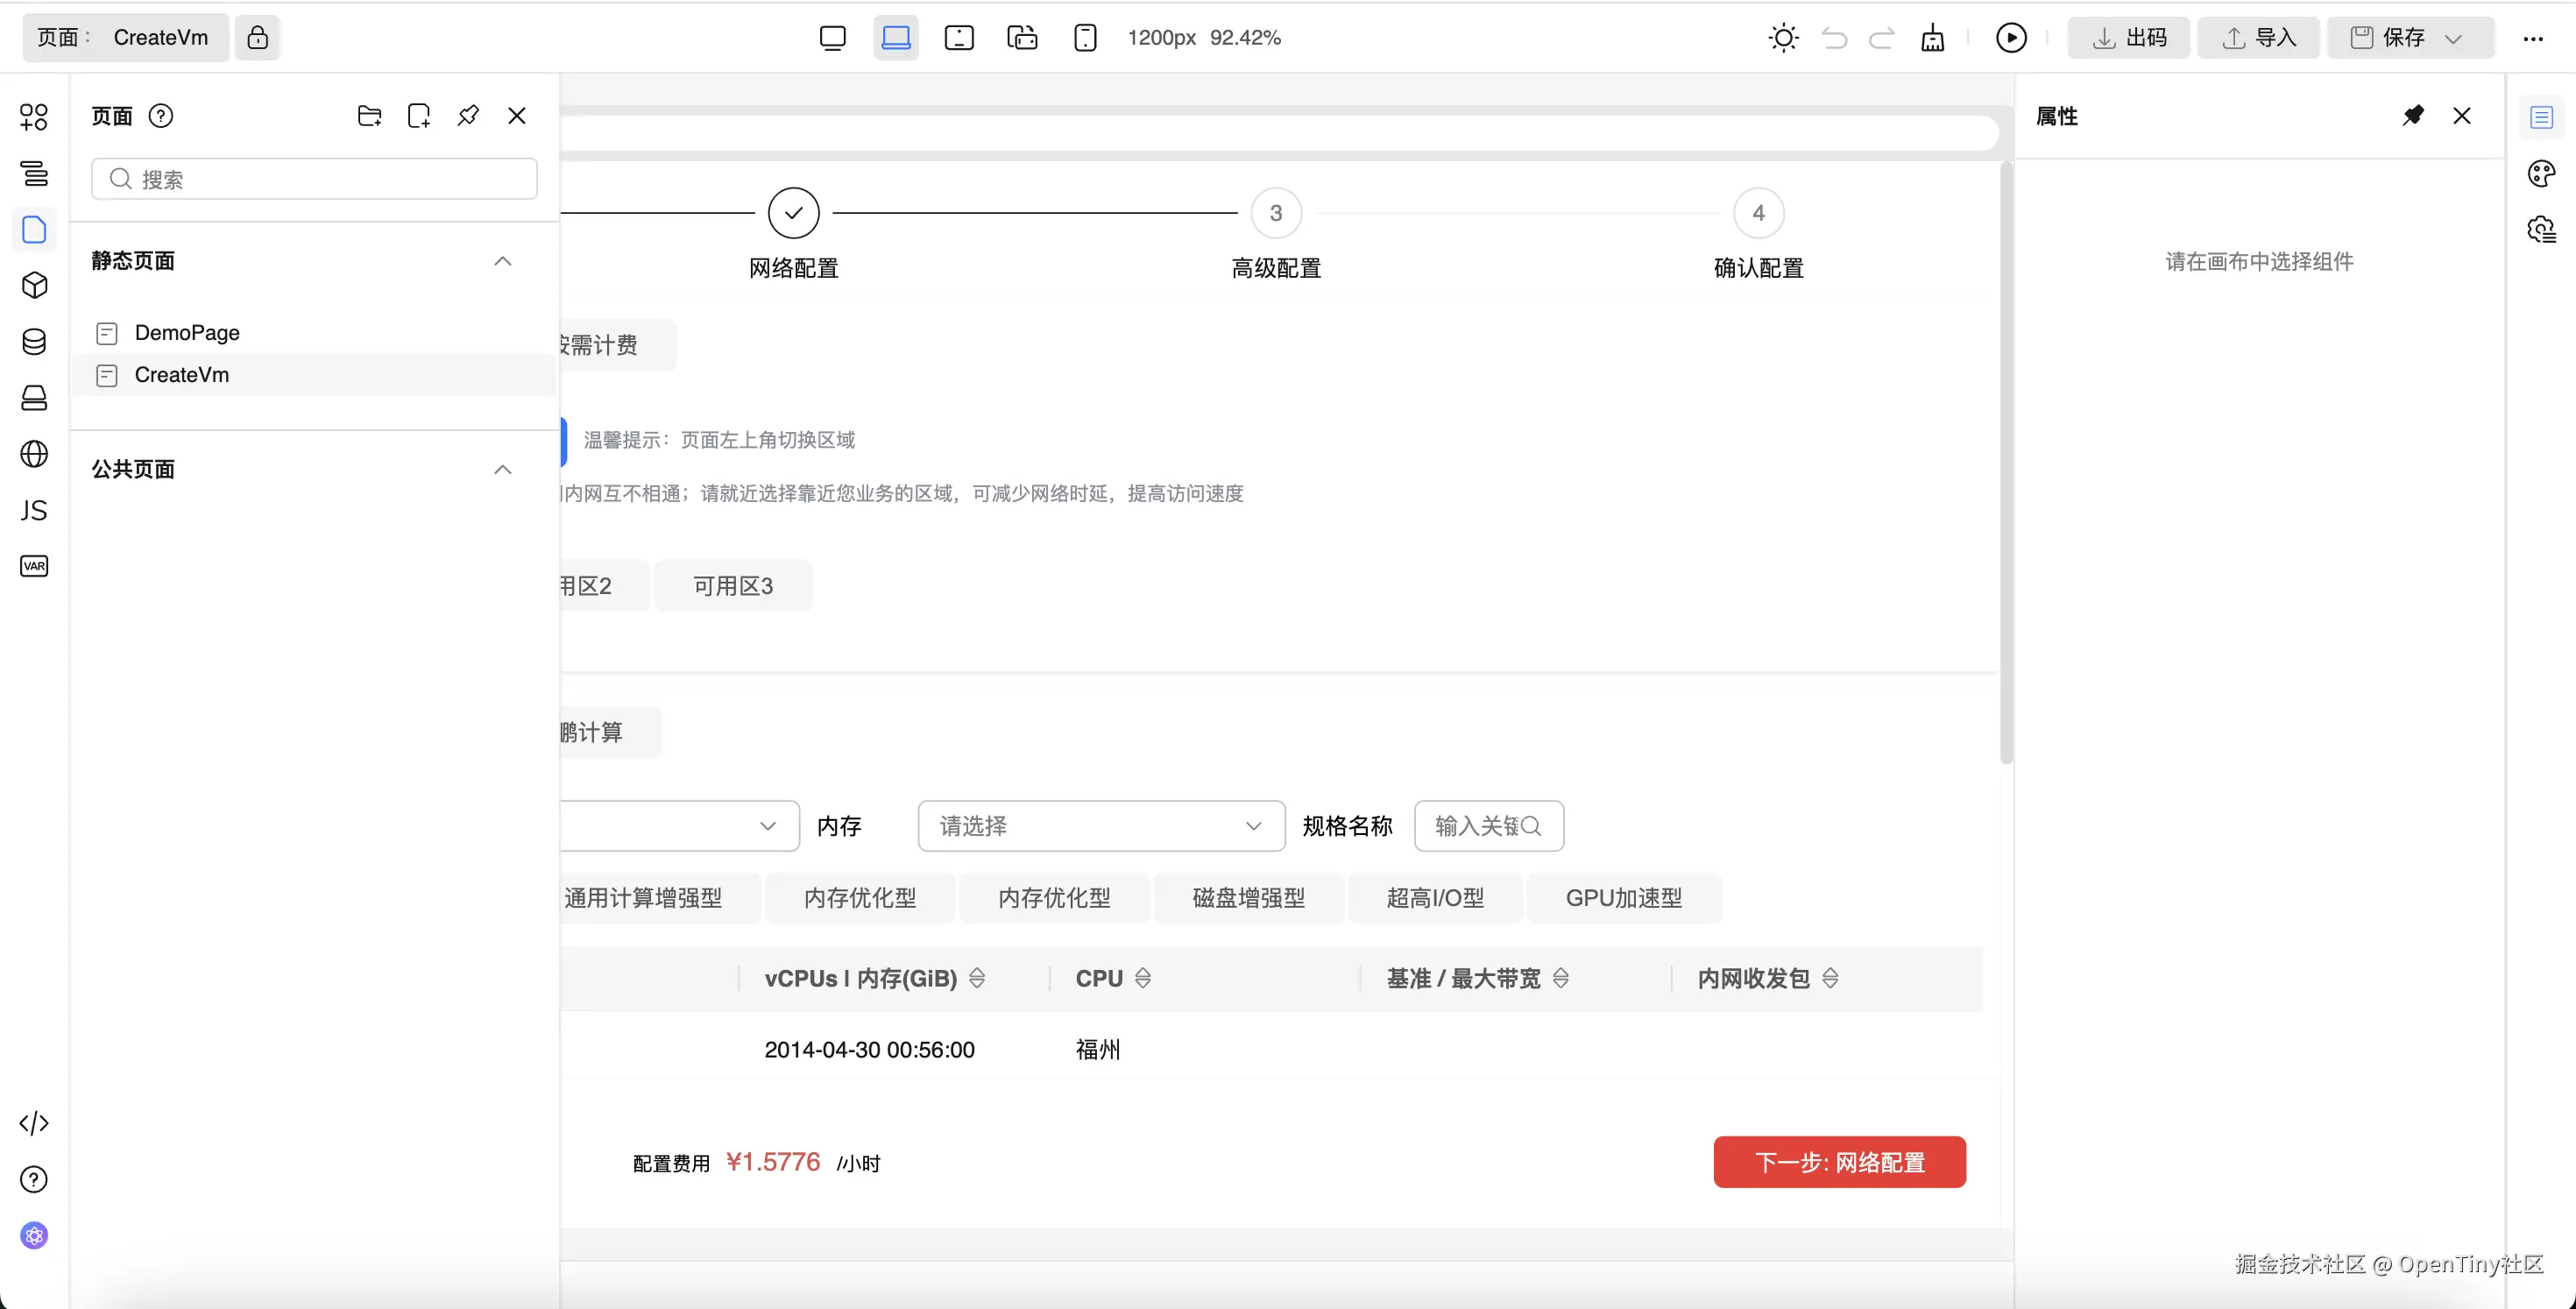Open the JS panel in the sidebar
This screenshot has width=2576, height=1309.
(x=34, y=510)
